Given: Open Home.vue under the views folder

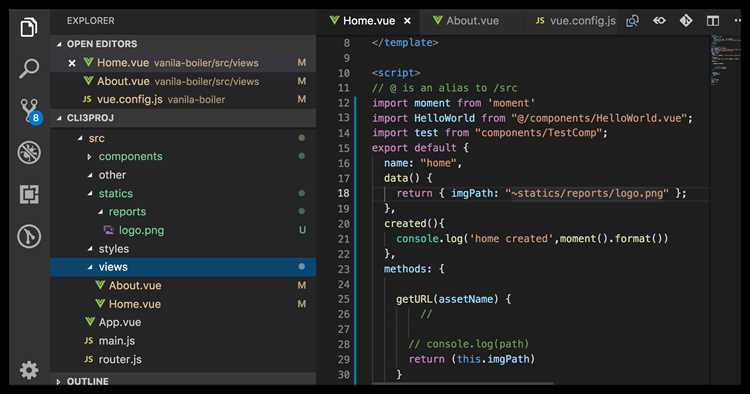Looking at the screenshot, I should click(x=183, y=304).
